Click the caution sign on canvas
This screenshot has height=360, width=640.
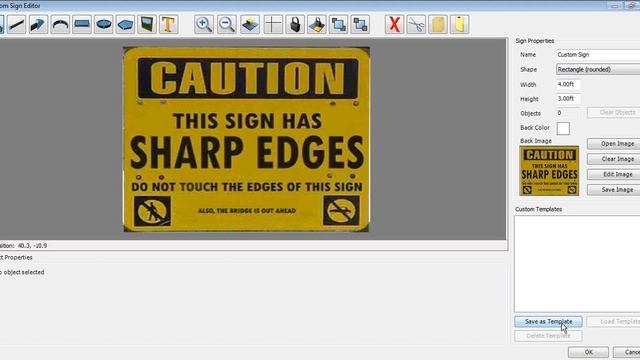247,139
